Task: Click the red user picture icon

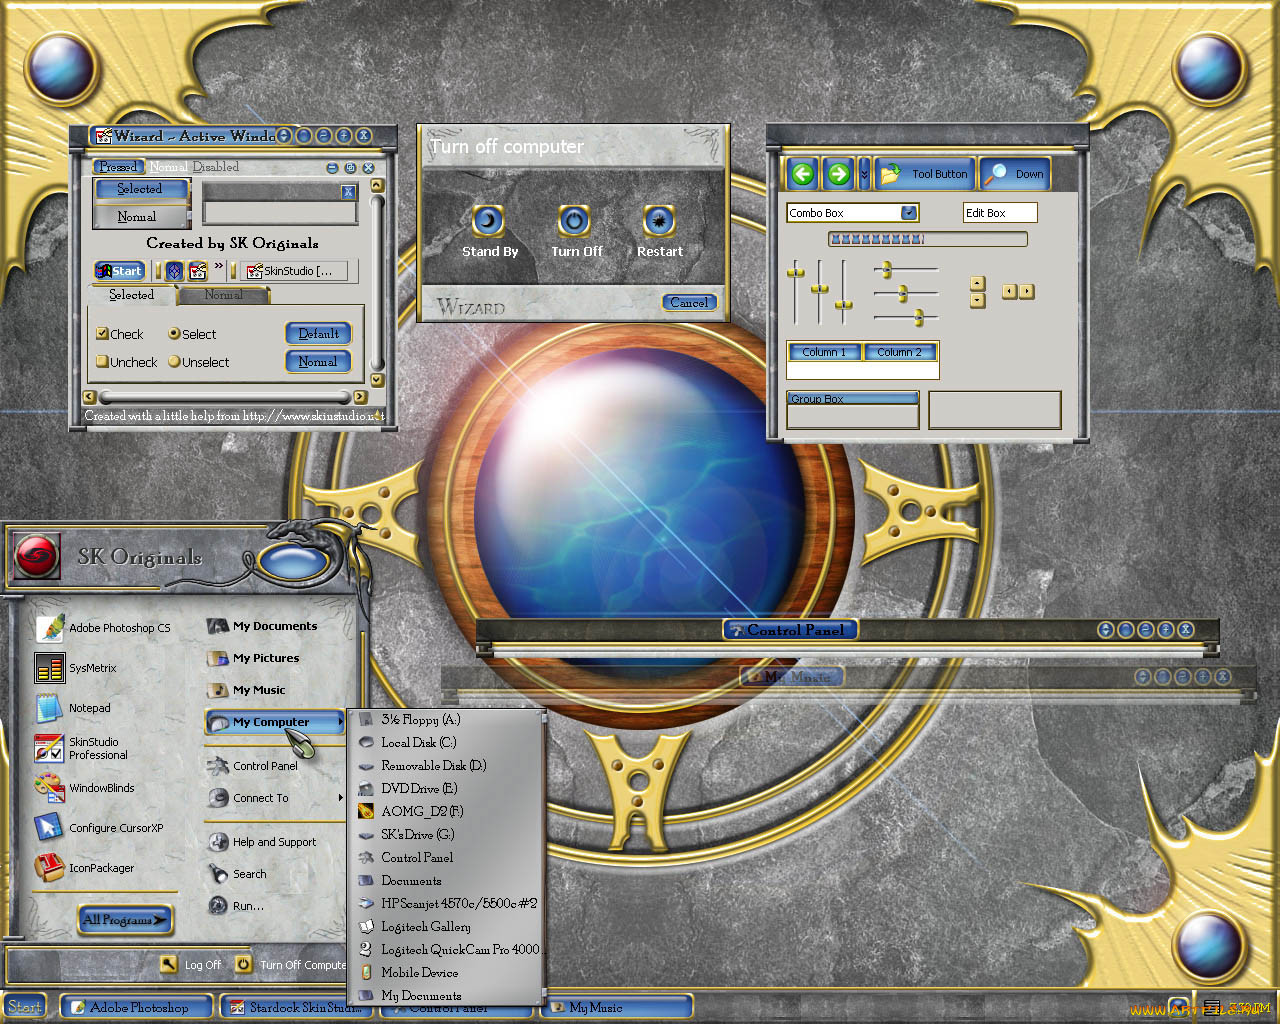Action: click(x=37, y=557)
